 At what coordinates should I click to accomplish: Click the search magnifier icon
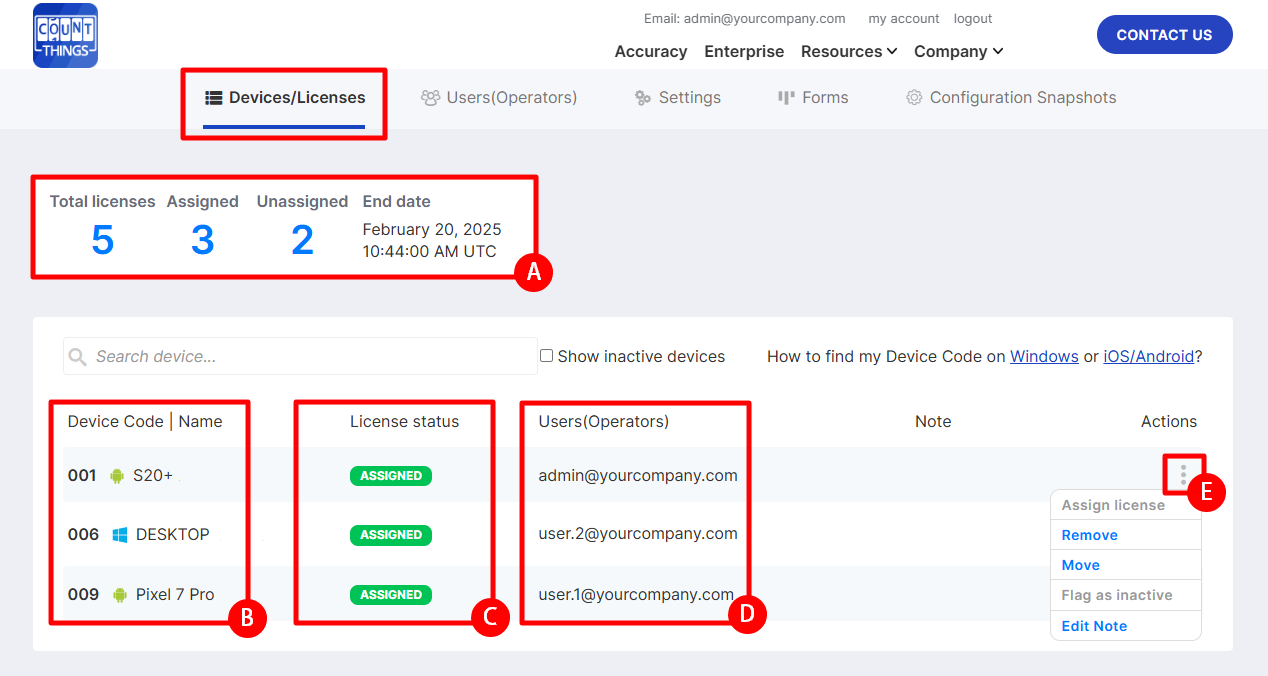78,357
